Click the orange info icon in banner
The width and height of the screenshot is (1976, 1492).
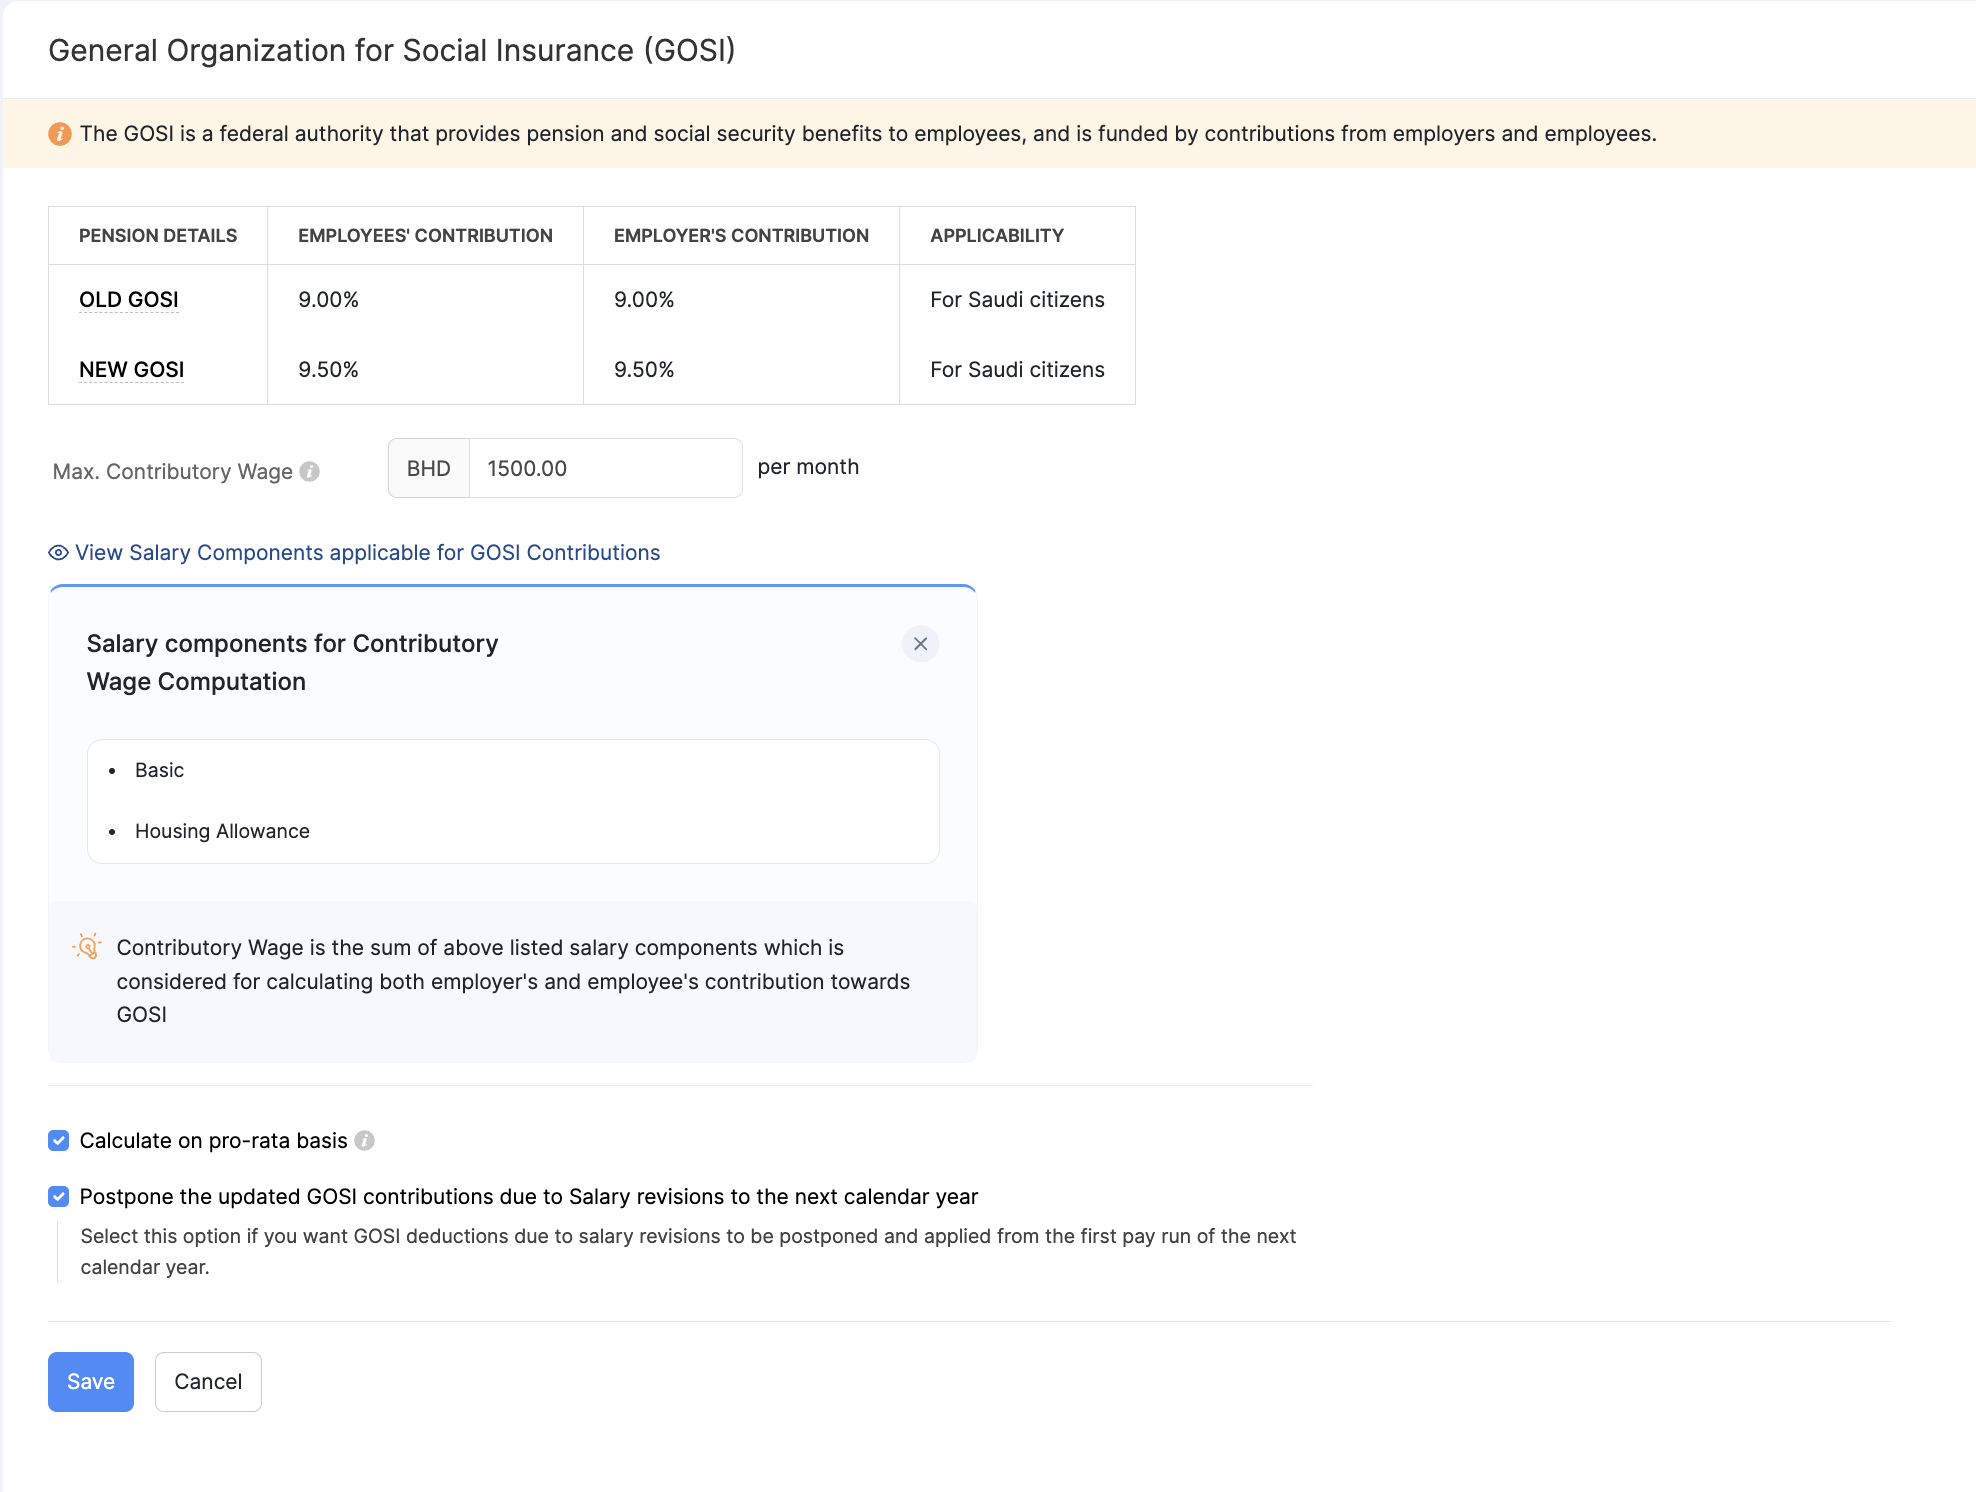(60, 134)
